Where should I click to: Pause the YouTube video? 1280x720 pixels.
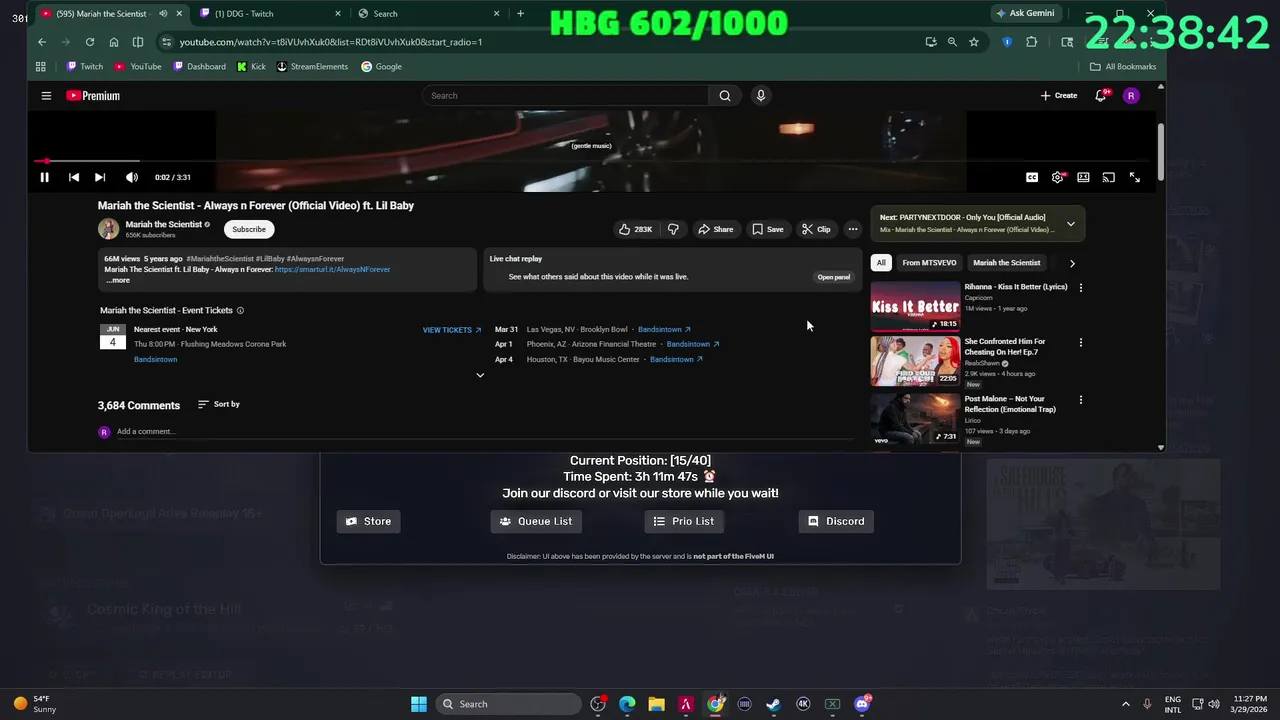44,177
